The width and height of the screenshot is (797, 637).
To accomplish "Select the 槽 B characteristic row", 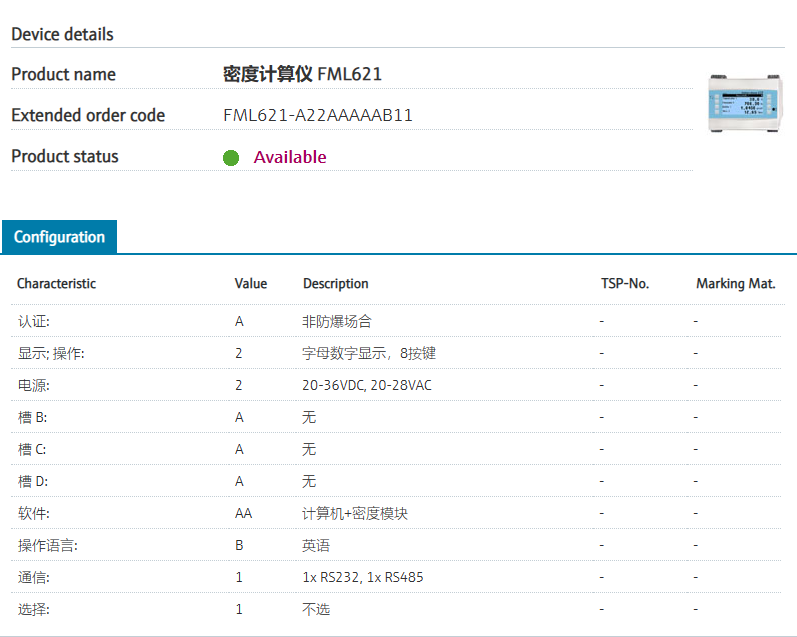I will pyautogui.click(x=33, y=417).
